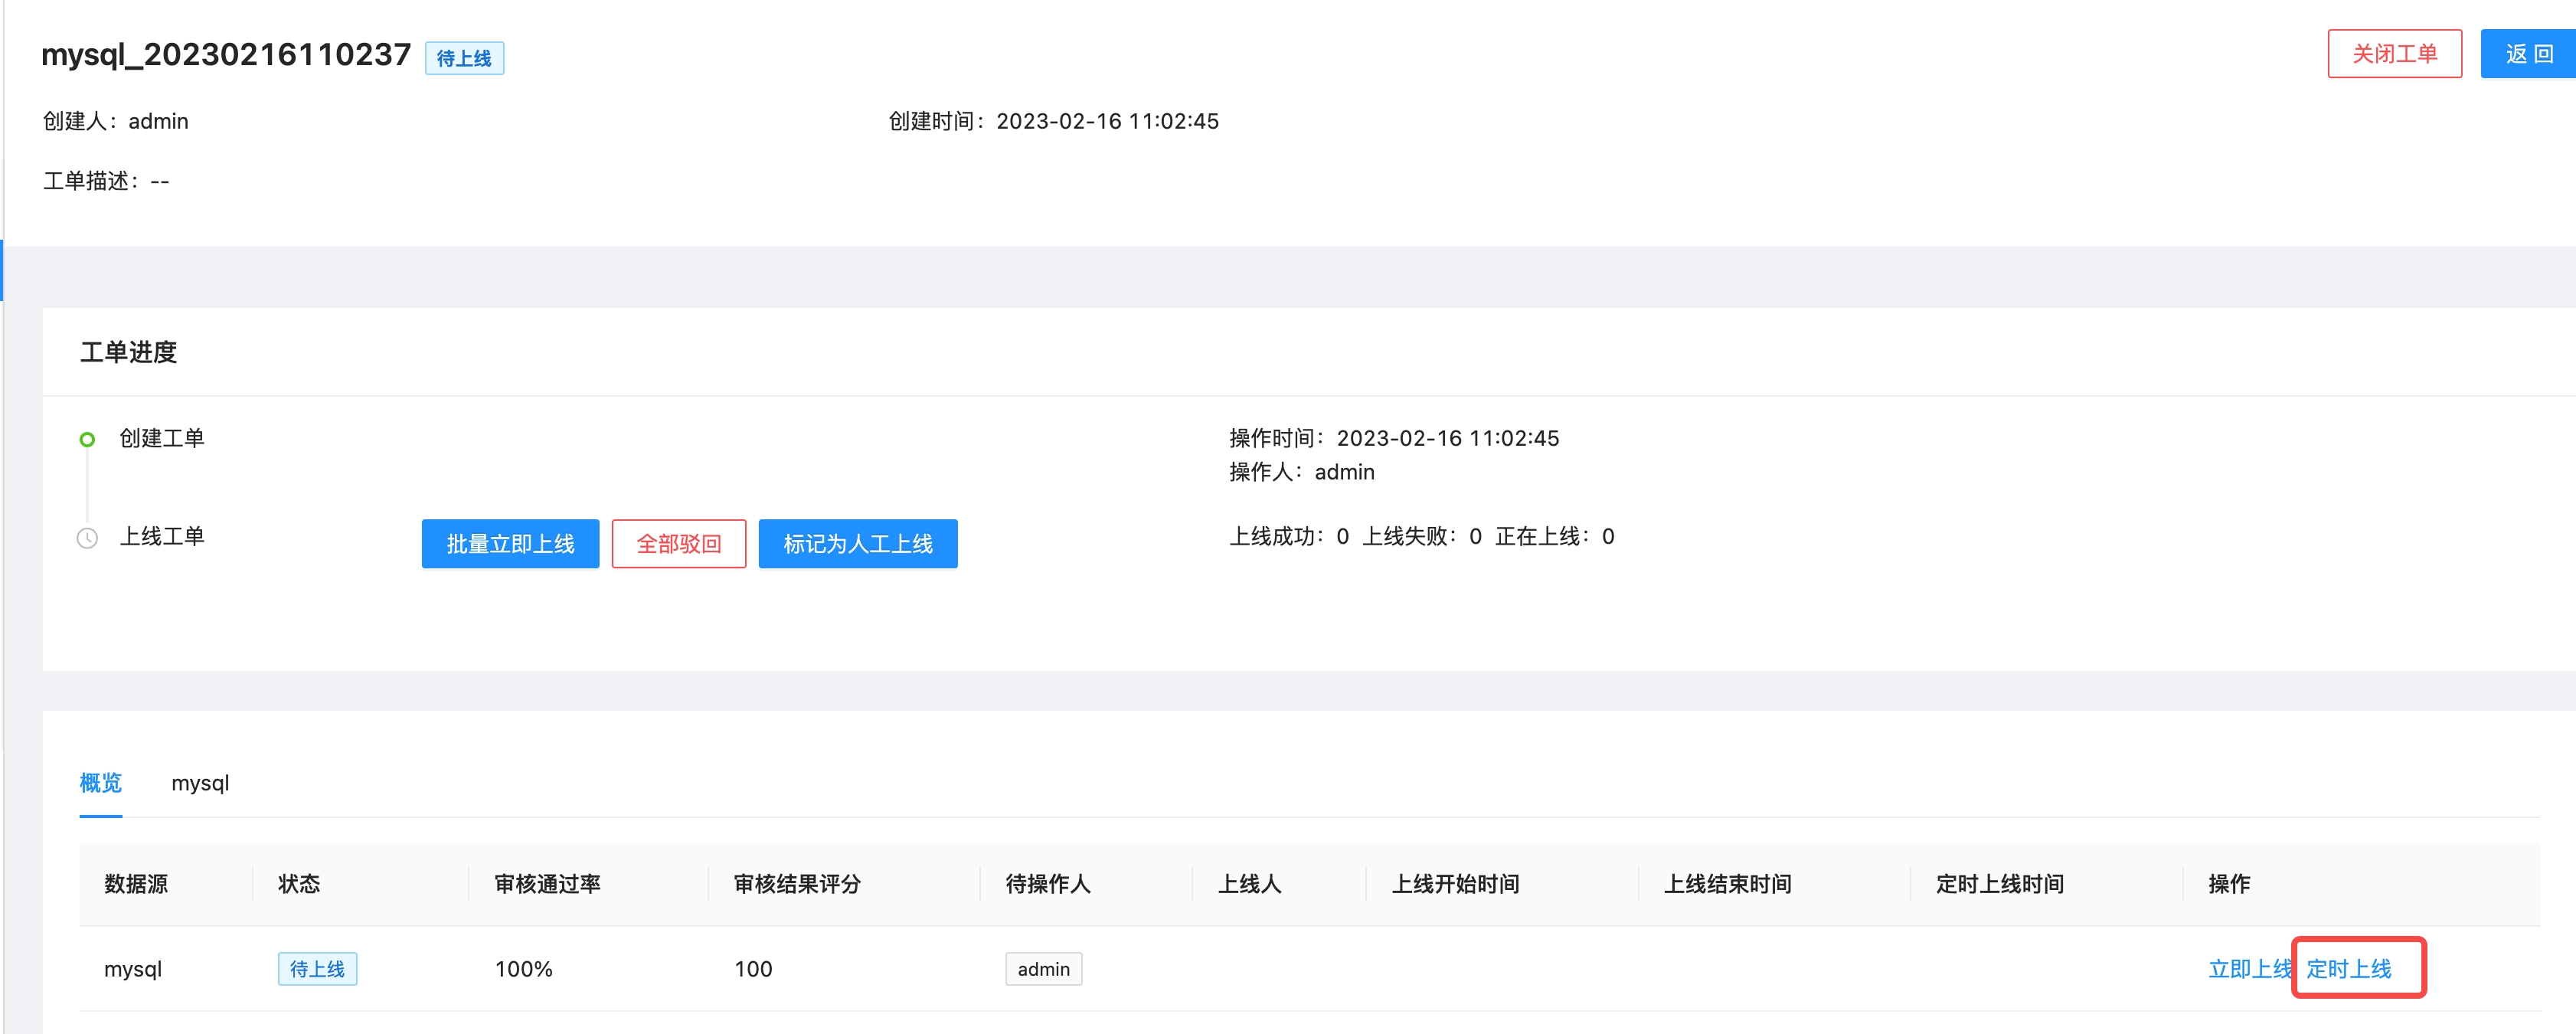Click the 待上线 status tag in the mysql row
This screenshot has width=2576, height=1034.
[317, 968]
